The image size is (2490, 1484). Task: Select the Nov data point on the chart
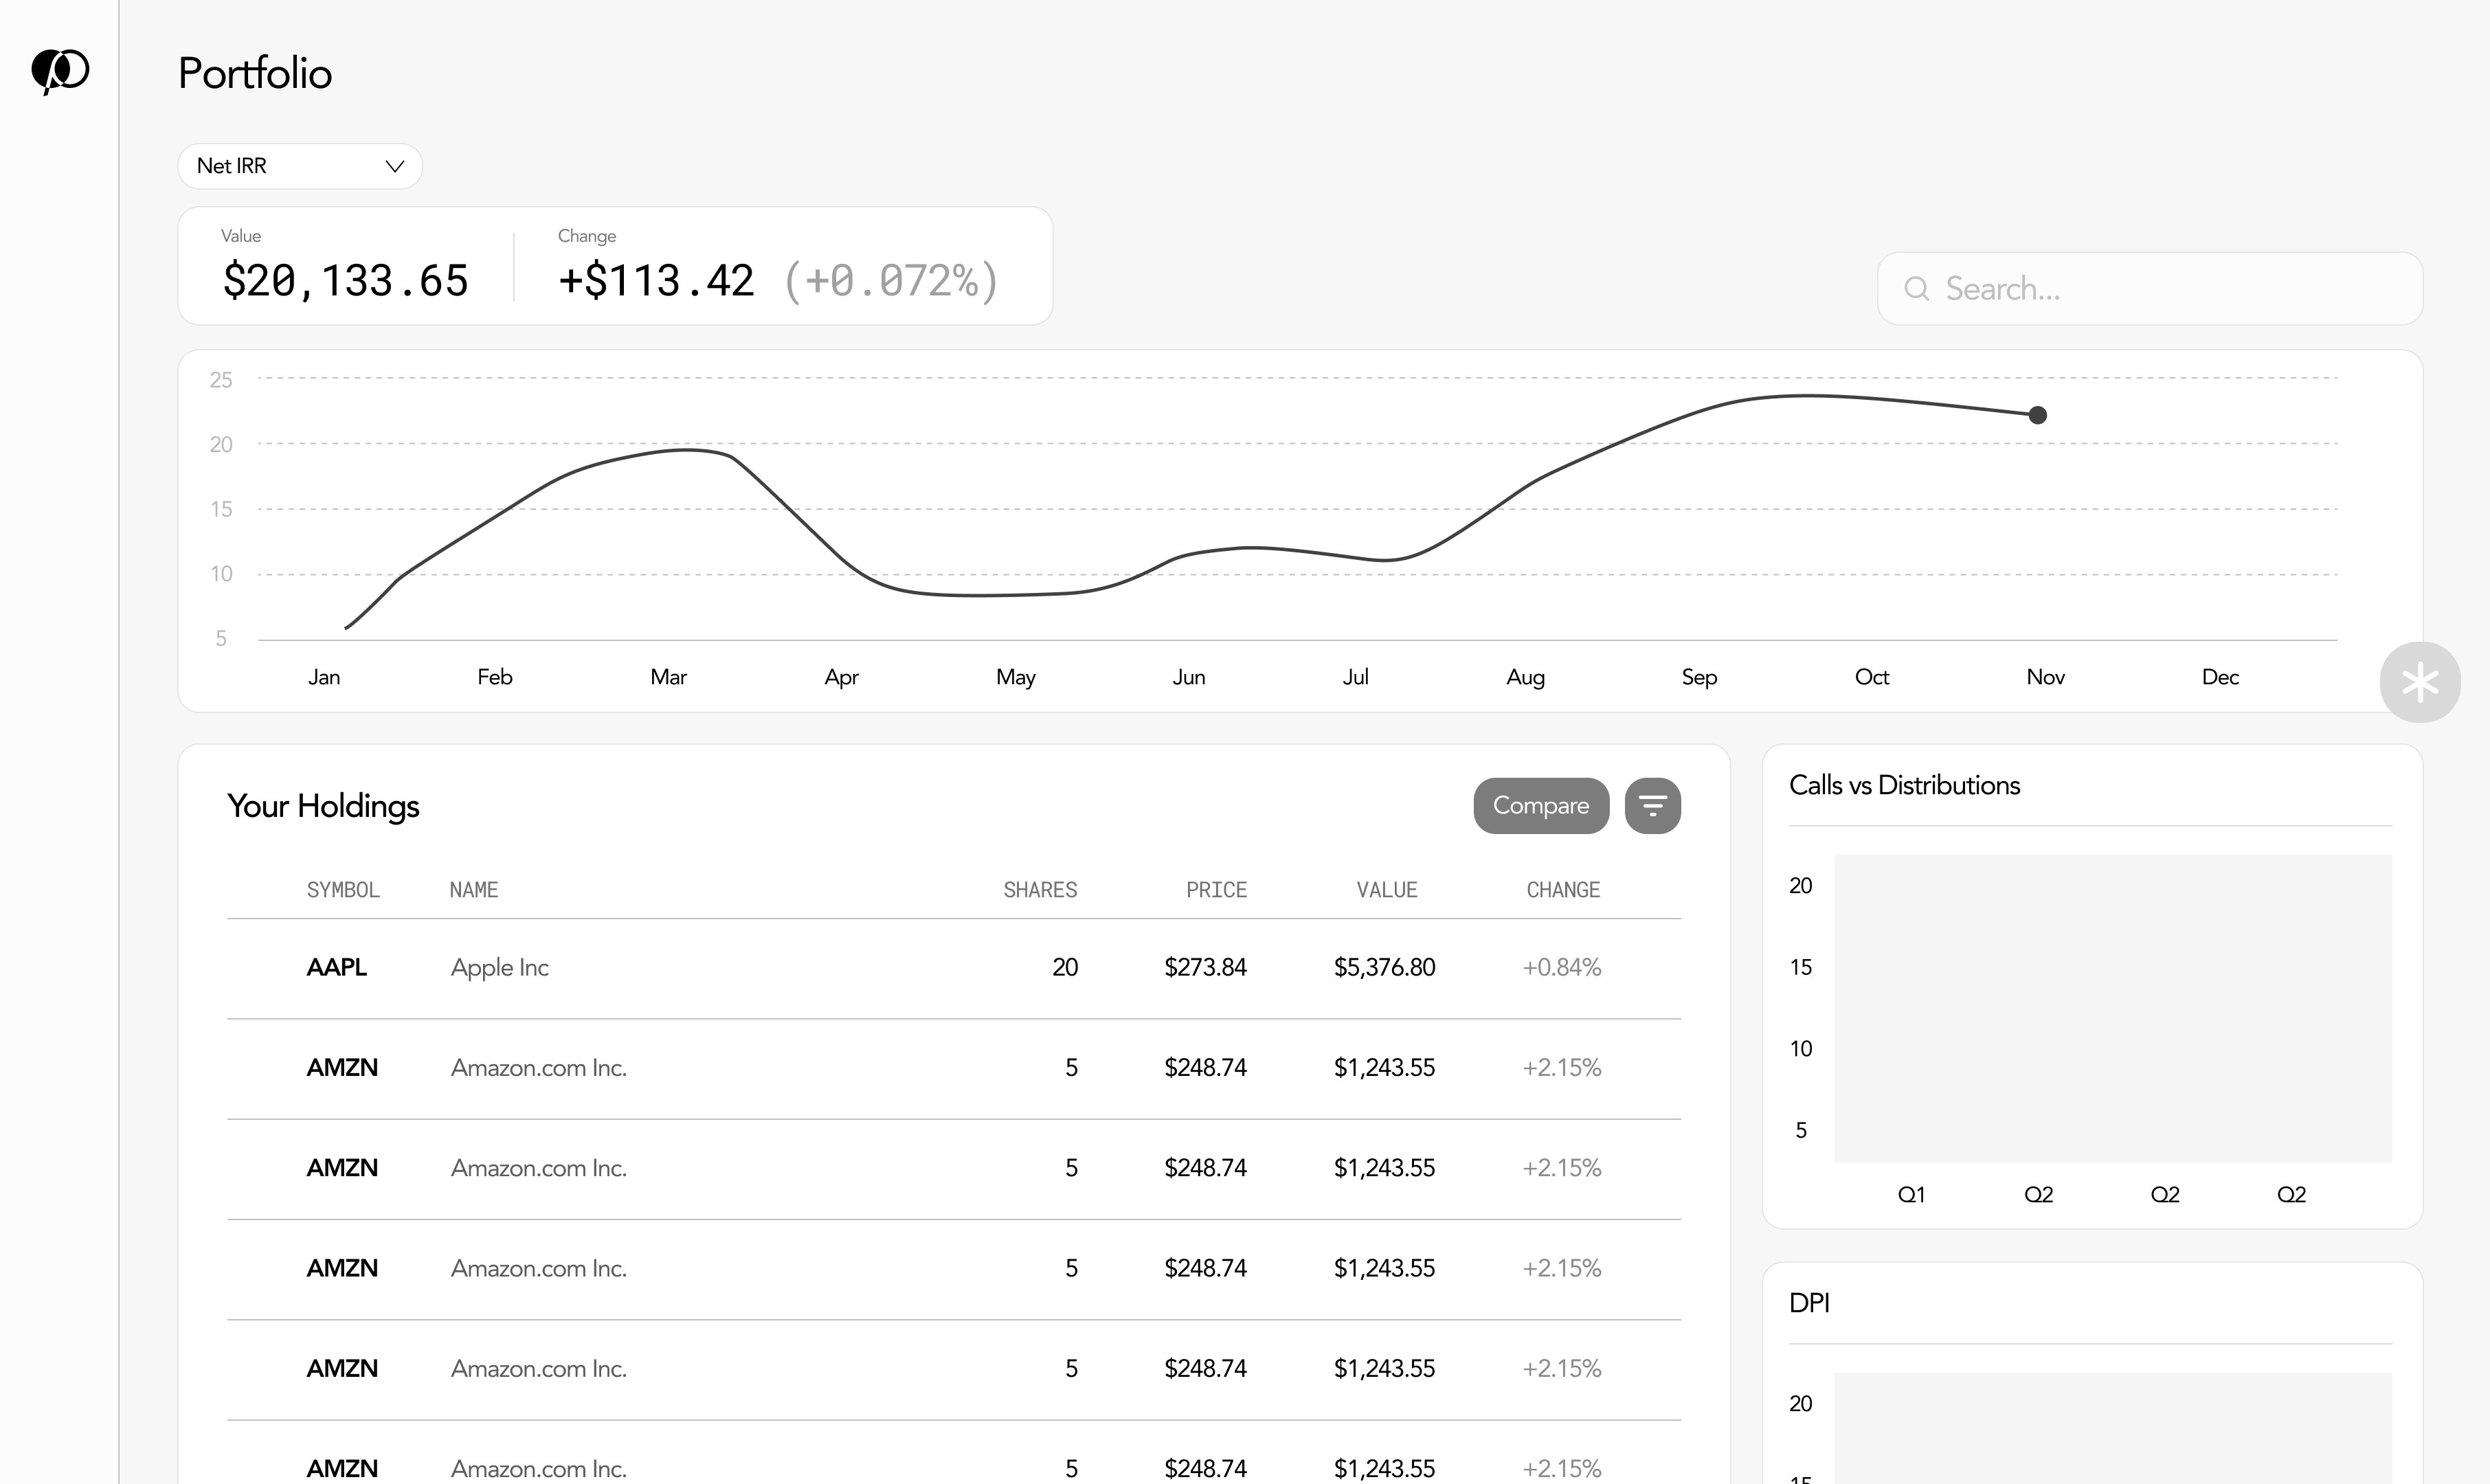click(2037, 415)
